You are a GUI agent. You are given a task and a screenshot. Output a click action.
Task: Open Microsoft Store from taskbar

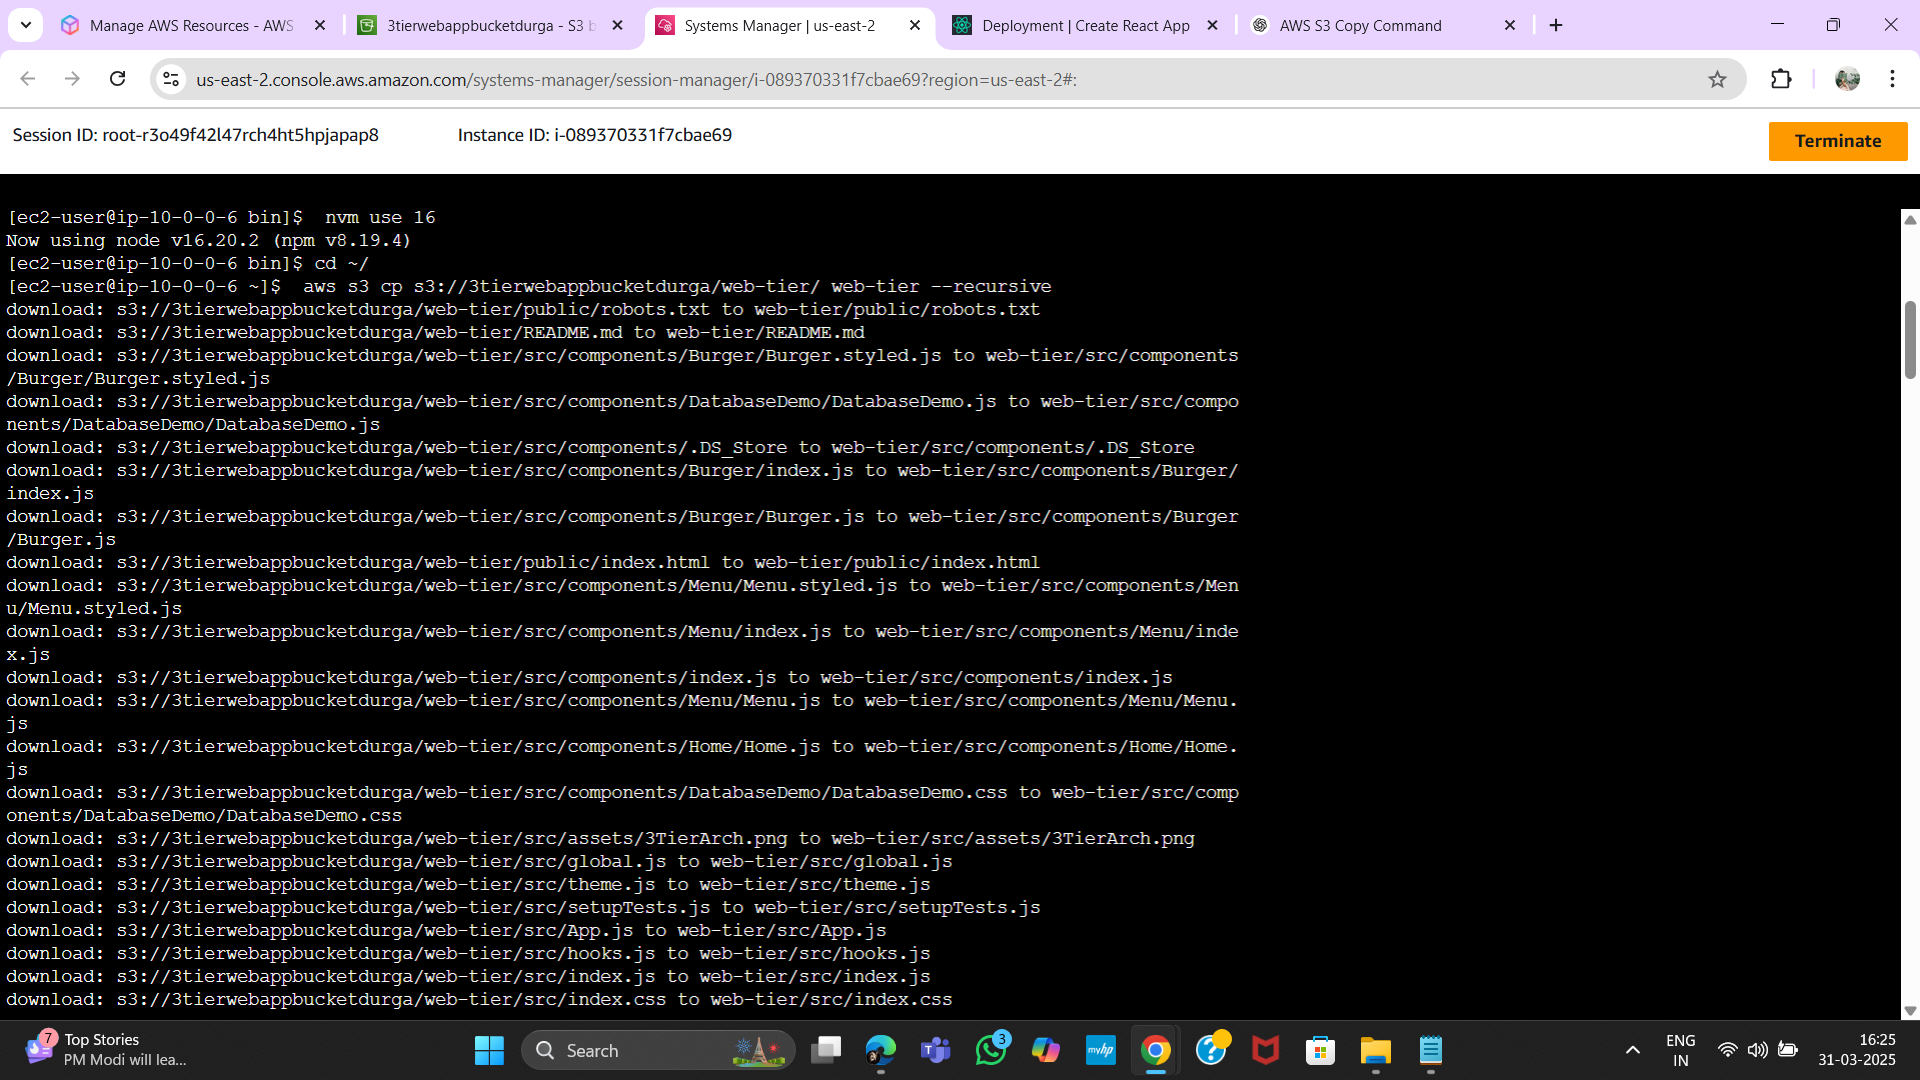1321,1050
